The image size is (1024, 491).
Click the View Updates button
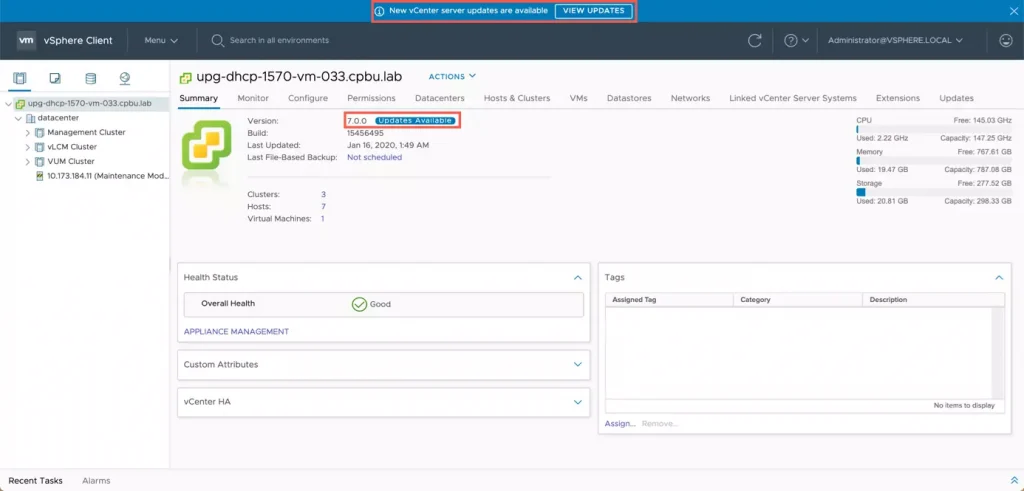point(594,11)
